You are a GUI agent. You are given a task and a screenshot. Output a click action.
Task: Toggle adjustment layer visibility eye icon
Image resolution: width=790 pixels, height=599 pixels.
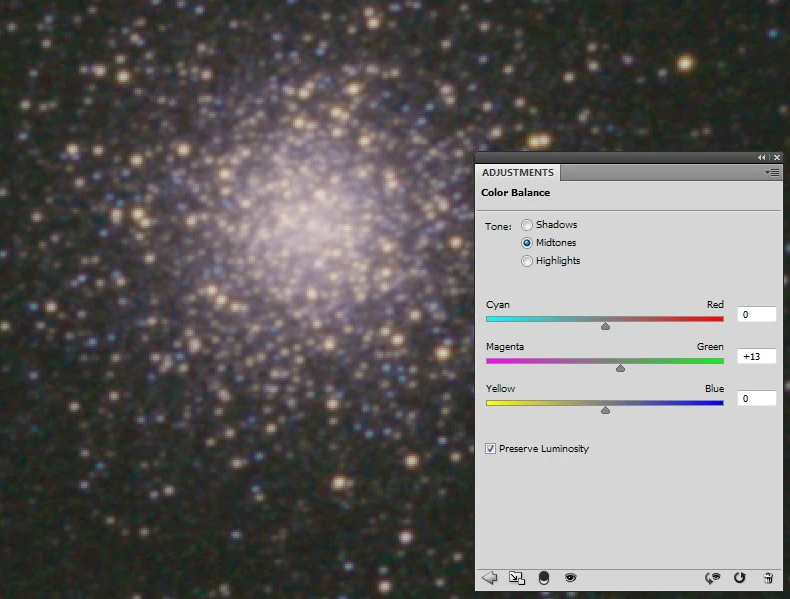[x=571, y=578]
